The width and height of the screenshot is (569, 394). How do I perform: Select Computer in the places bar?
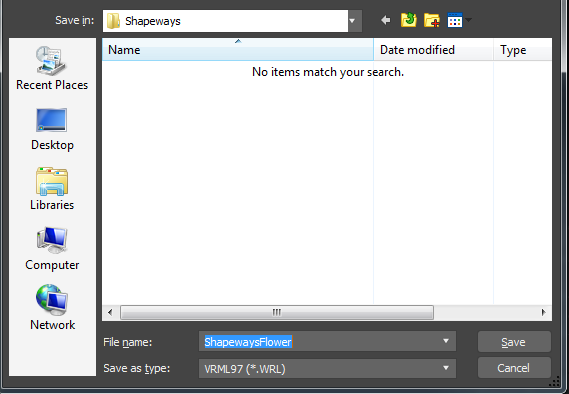pos(52,249)
